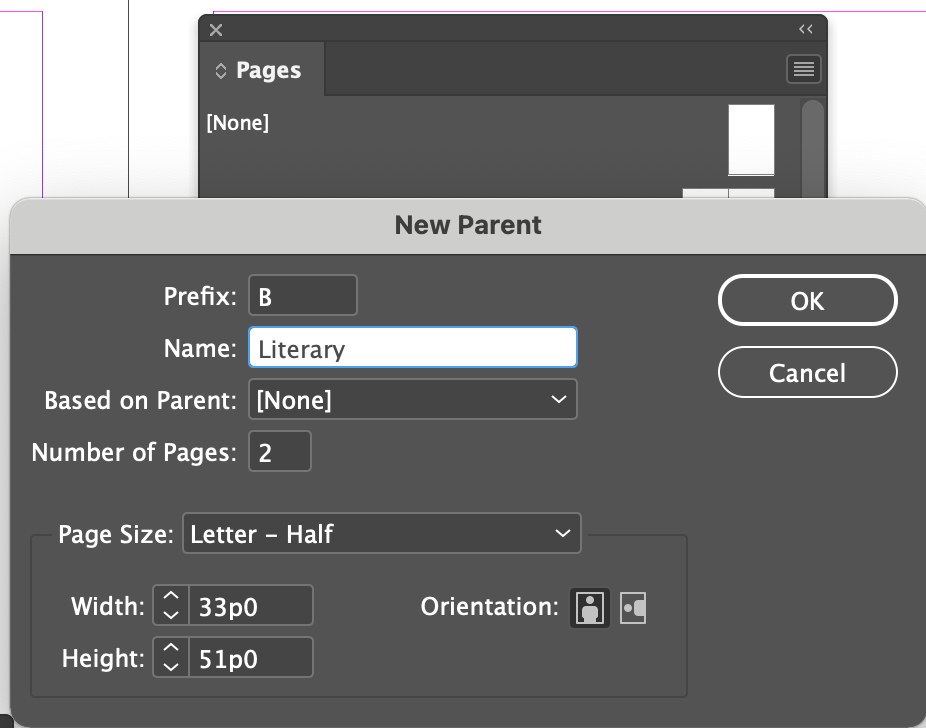Increase Width using the up stepper arrow

coord(171,596)
